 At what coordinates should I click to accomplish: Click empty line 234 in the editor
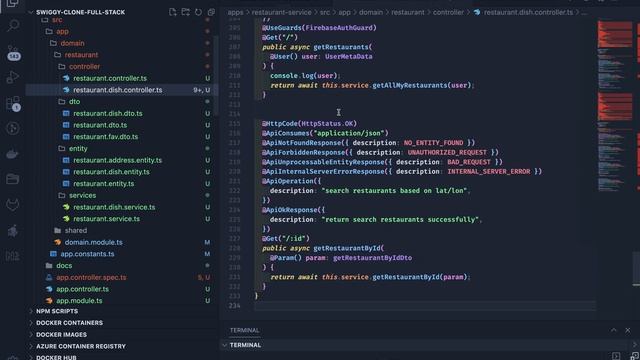point(424,306)
